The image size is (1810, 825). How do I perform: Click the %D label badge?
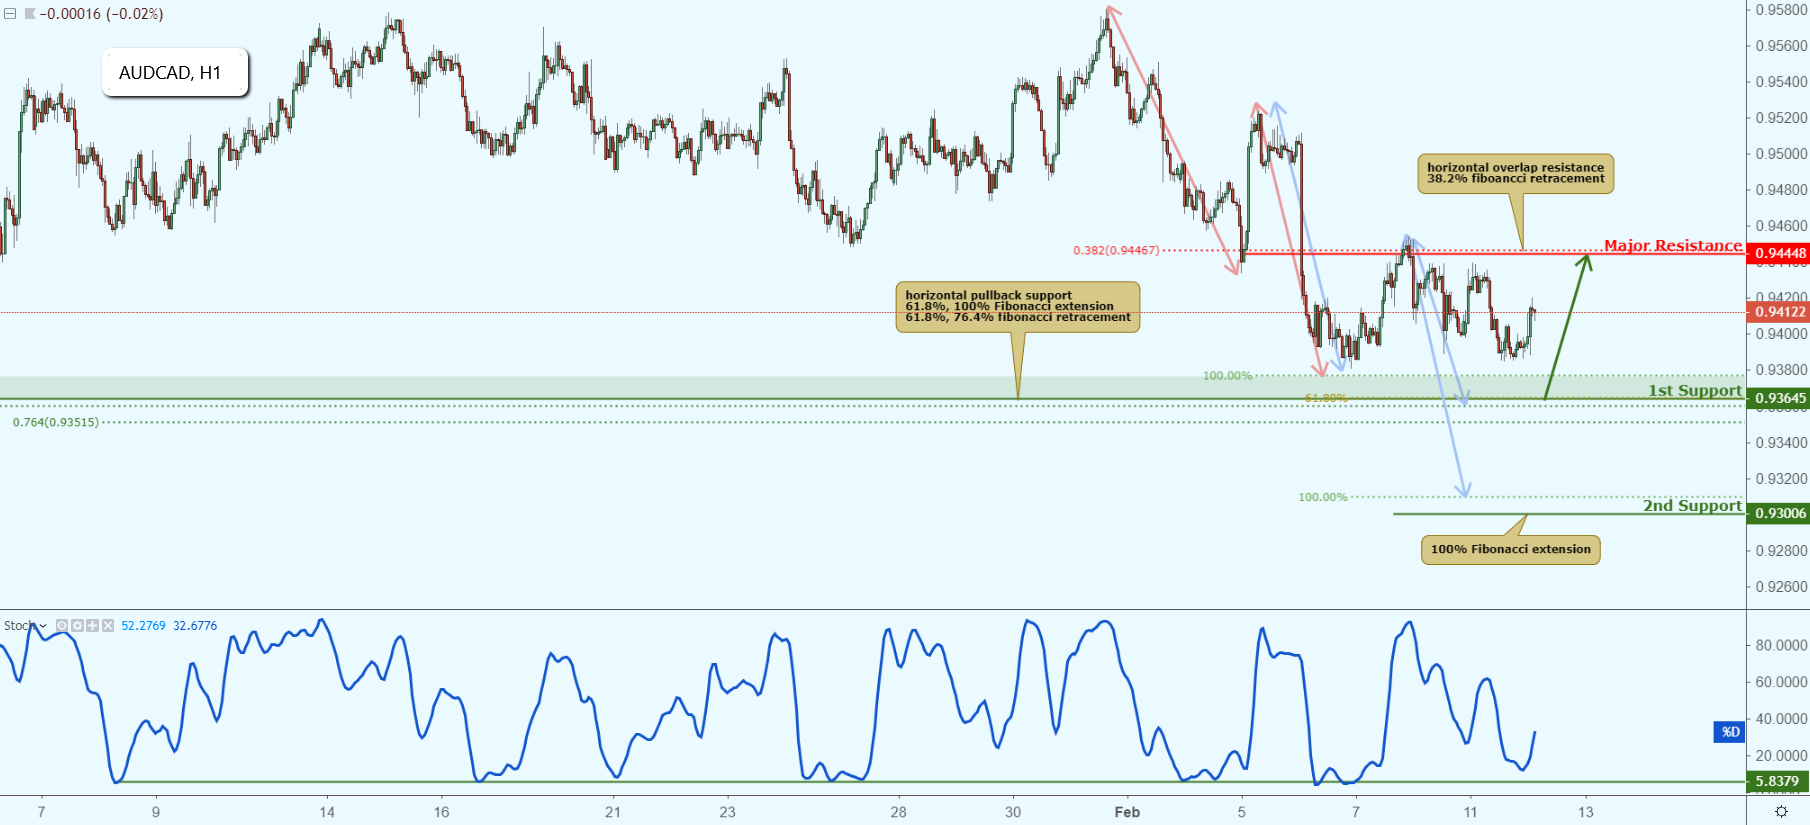coord(1730,732)
